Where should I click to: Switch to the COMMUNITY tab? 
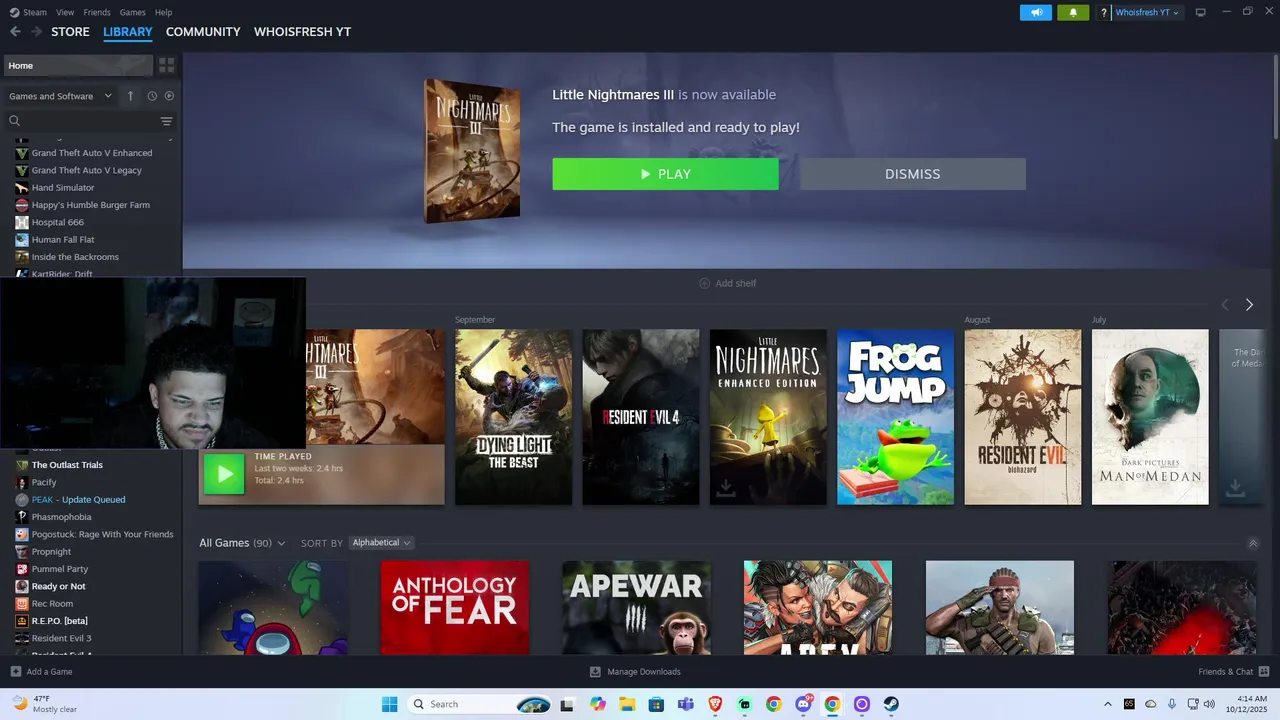pos(203,32)
